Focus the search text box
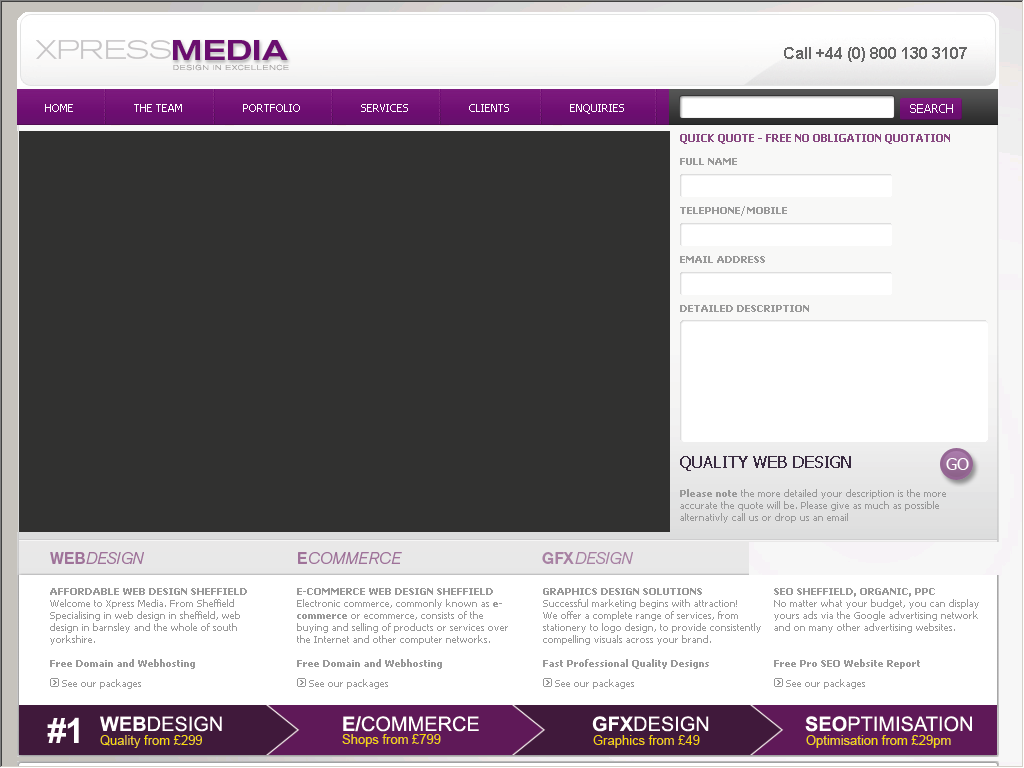The width and height of the screenshot is (1024, 768). tap(786, 107)
